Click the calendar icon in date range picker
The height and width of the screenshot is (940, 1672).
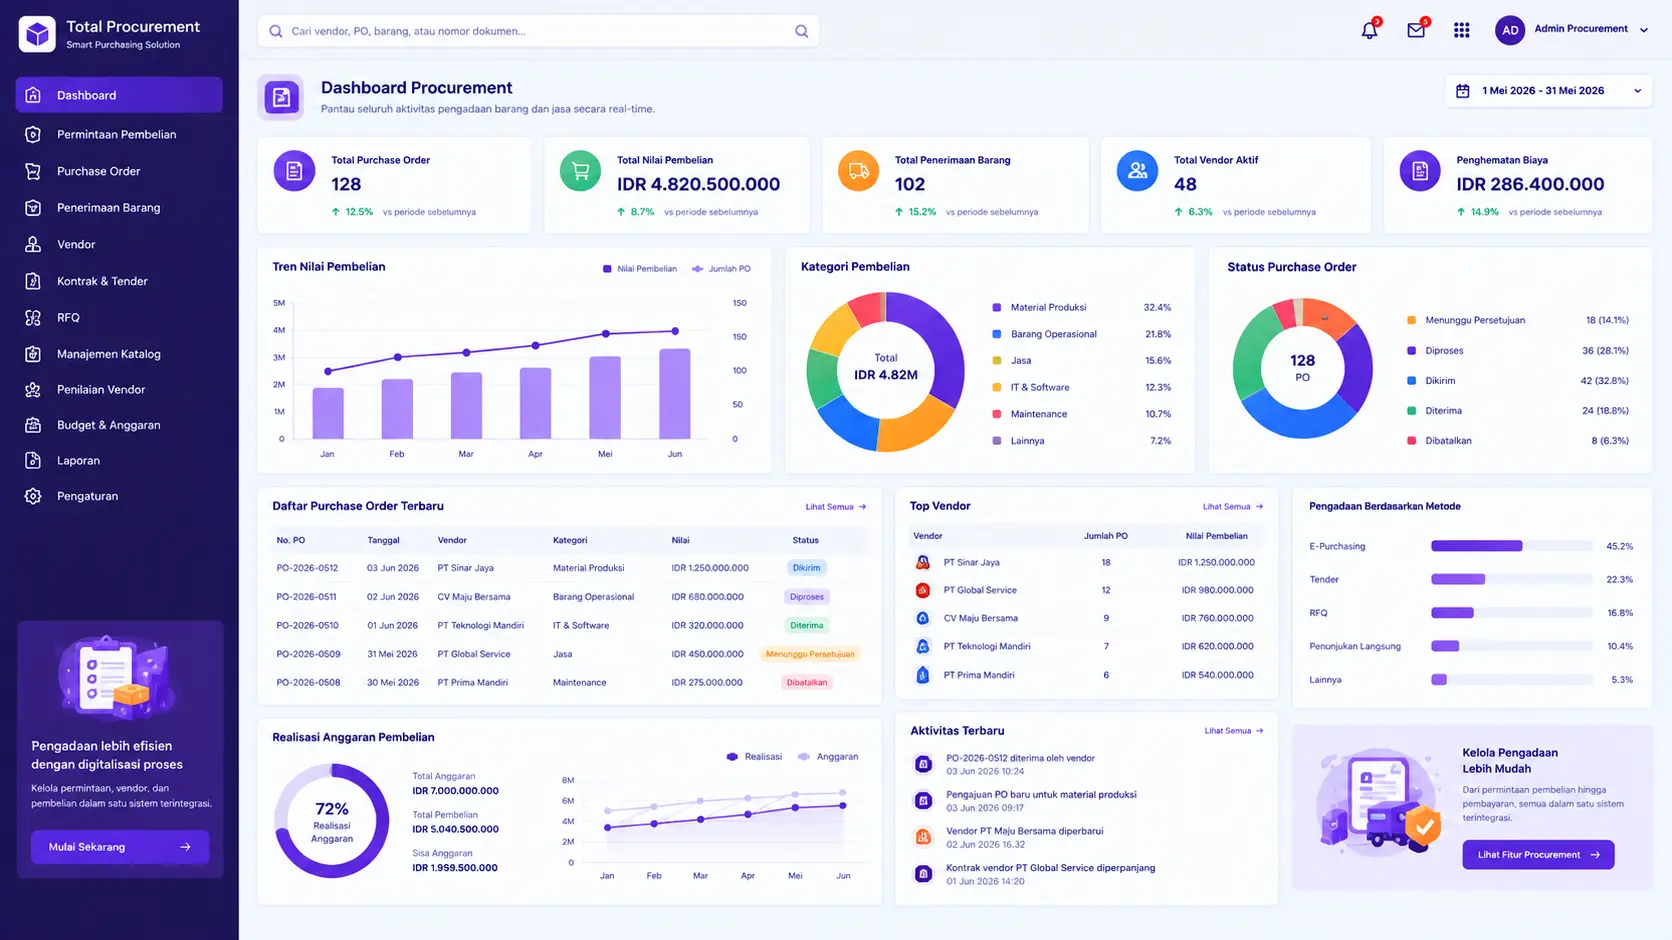(x=1462, y=91)
